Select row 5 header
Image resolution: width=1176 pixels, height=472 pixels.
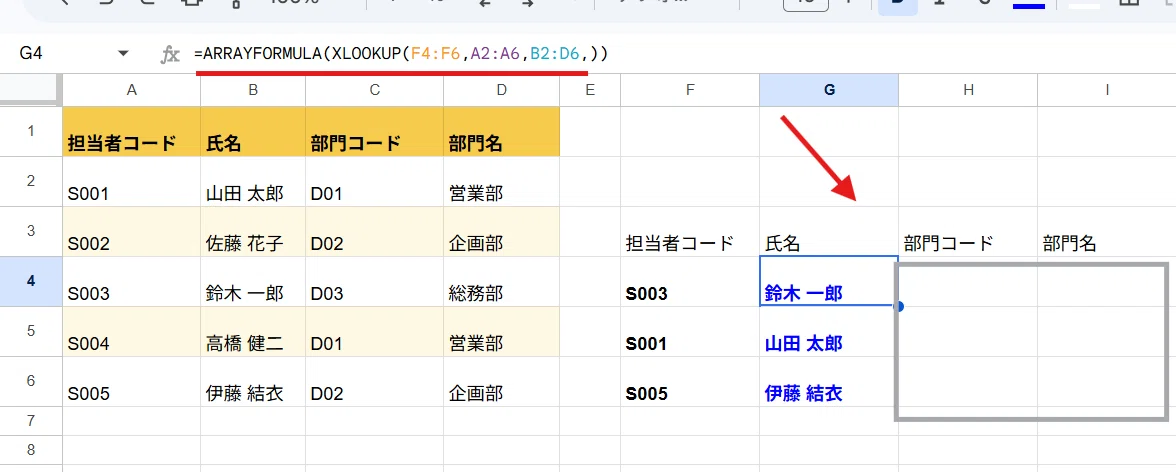coord(31,332)
